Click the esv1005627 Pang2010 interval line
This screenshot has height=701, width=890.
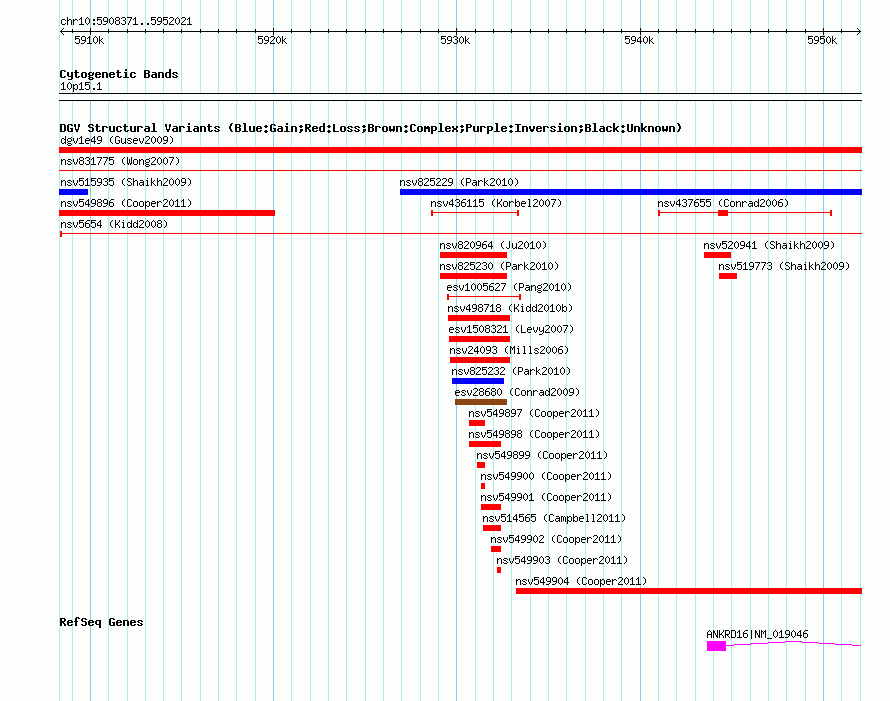pyautogui.click(x=484, y=297)
